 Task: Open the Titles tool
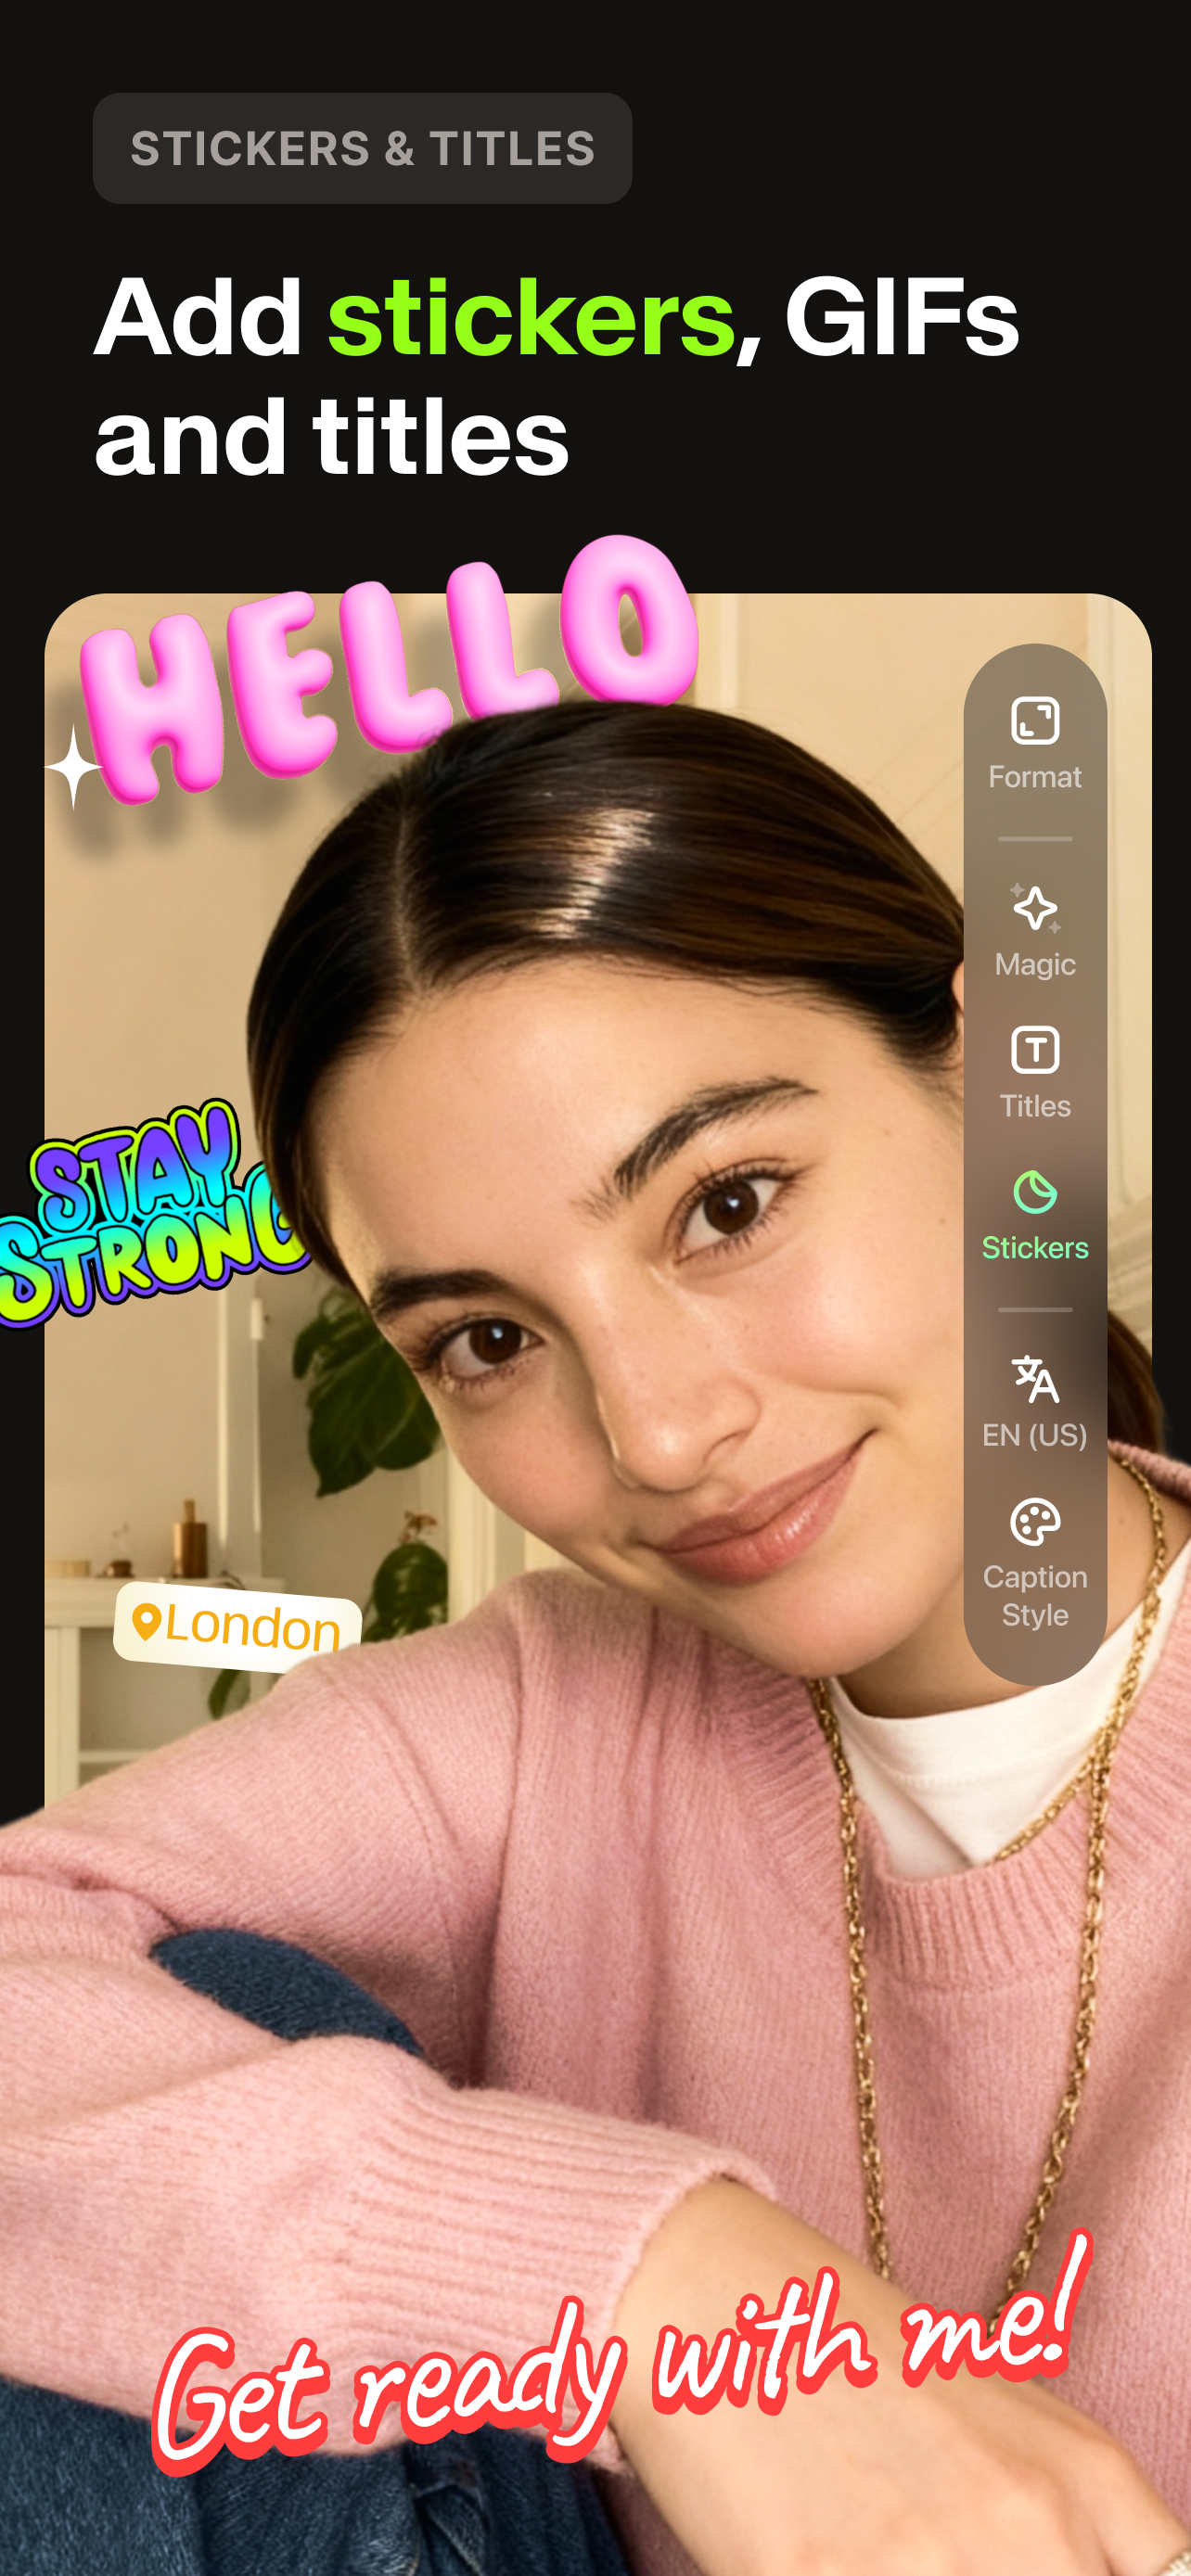click(x=1034, y=1073)
